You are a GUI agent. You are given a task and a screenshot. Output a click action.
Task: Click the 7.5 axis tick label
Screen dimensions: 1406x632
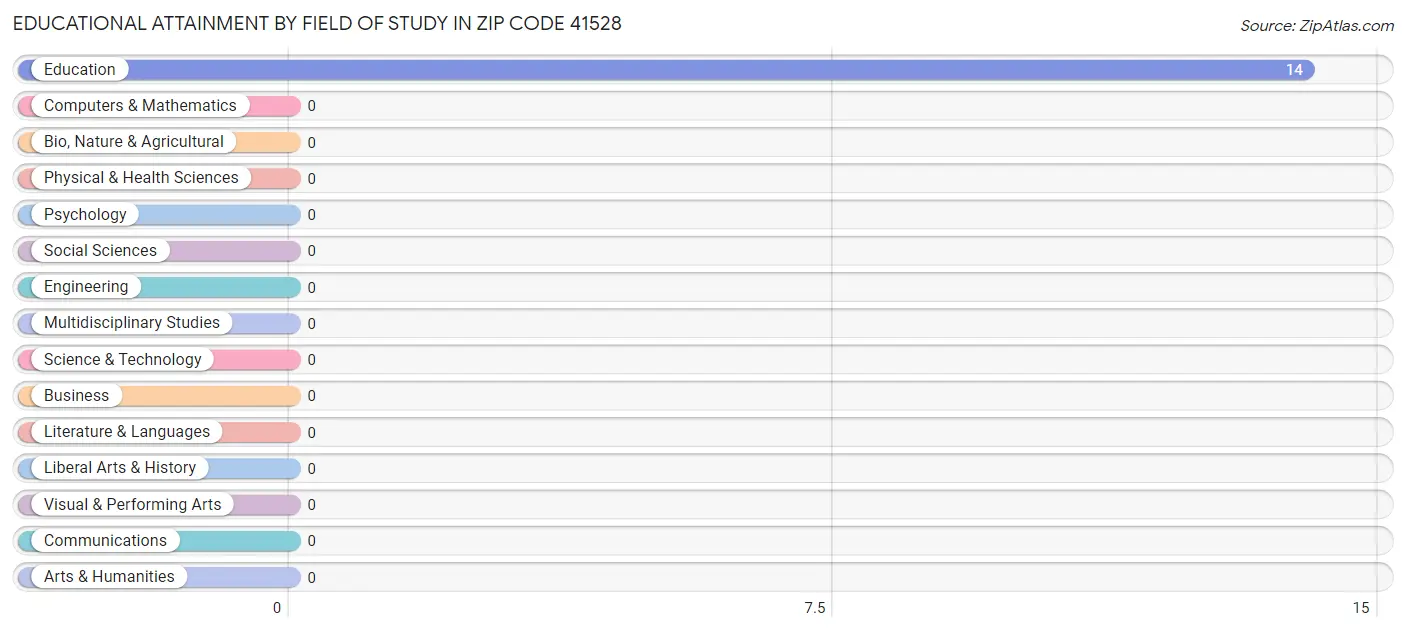click(815, 608)
